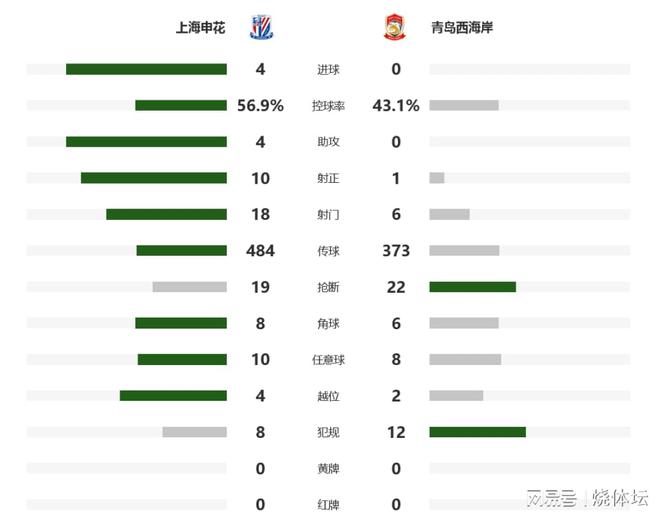Select the 进球 stat label
The width and height of the screenshot is (660, 517).
(328, 69)
